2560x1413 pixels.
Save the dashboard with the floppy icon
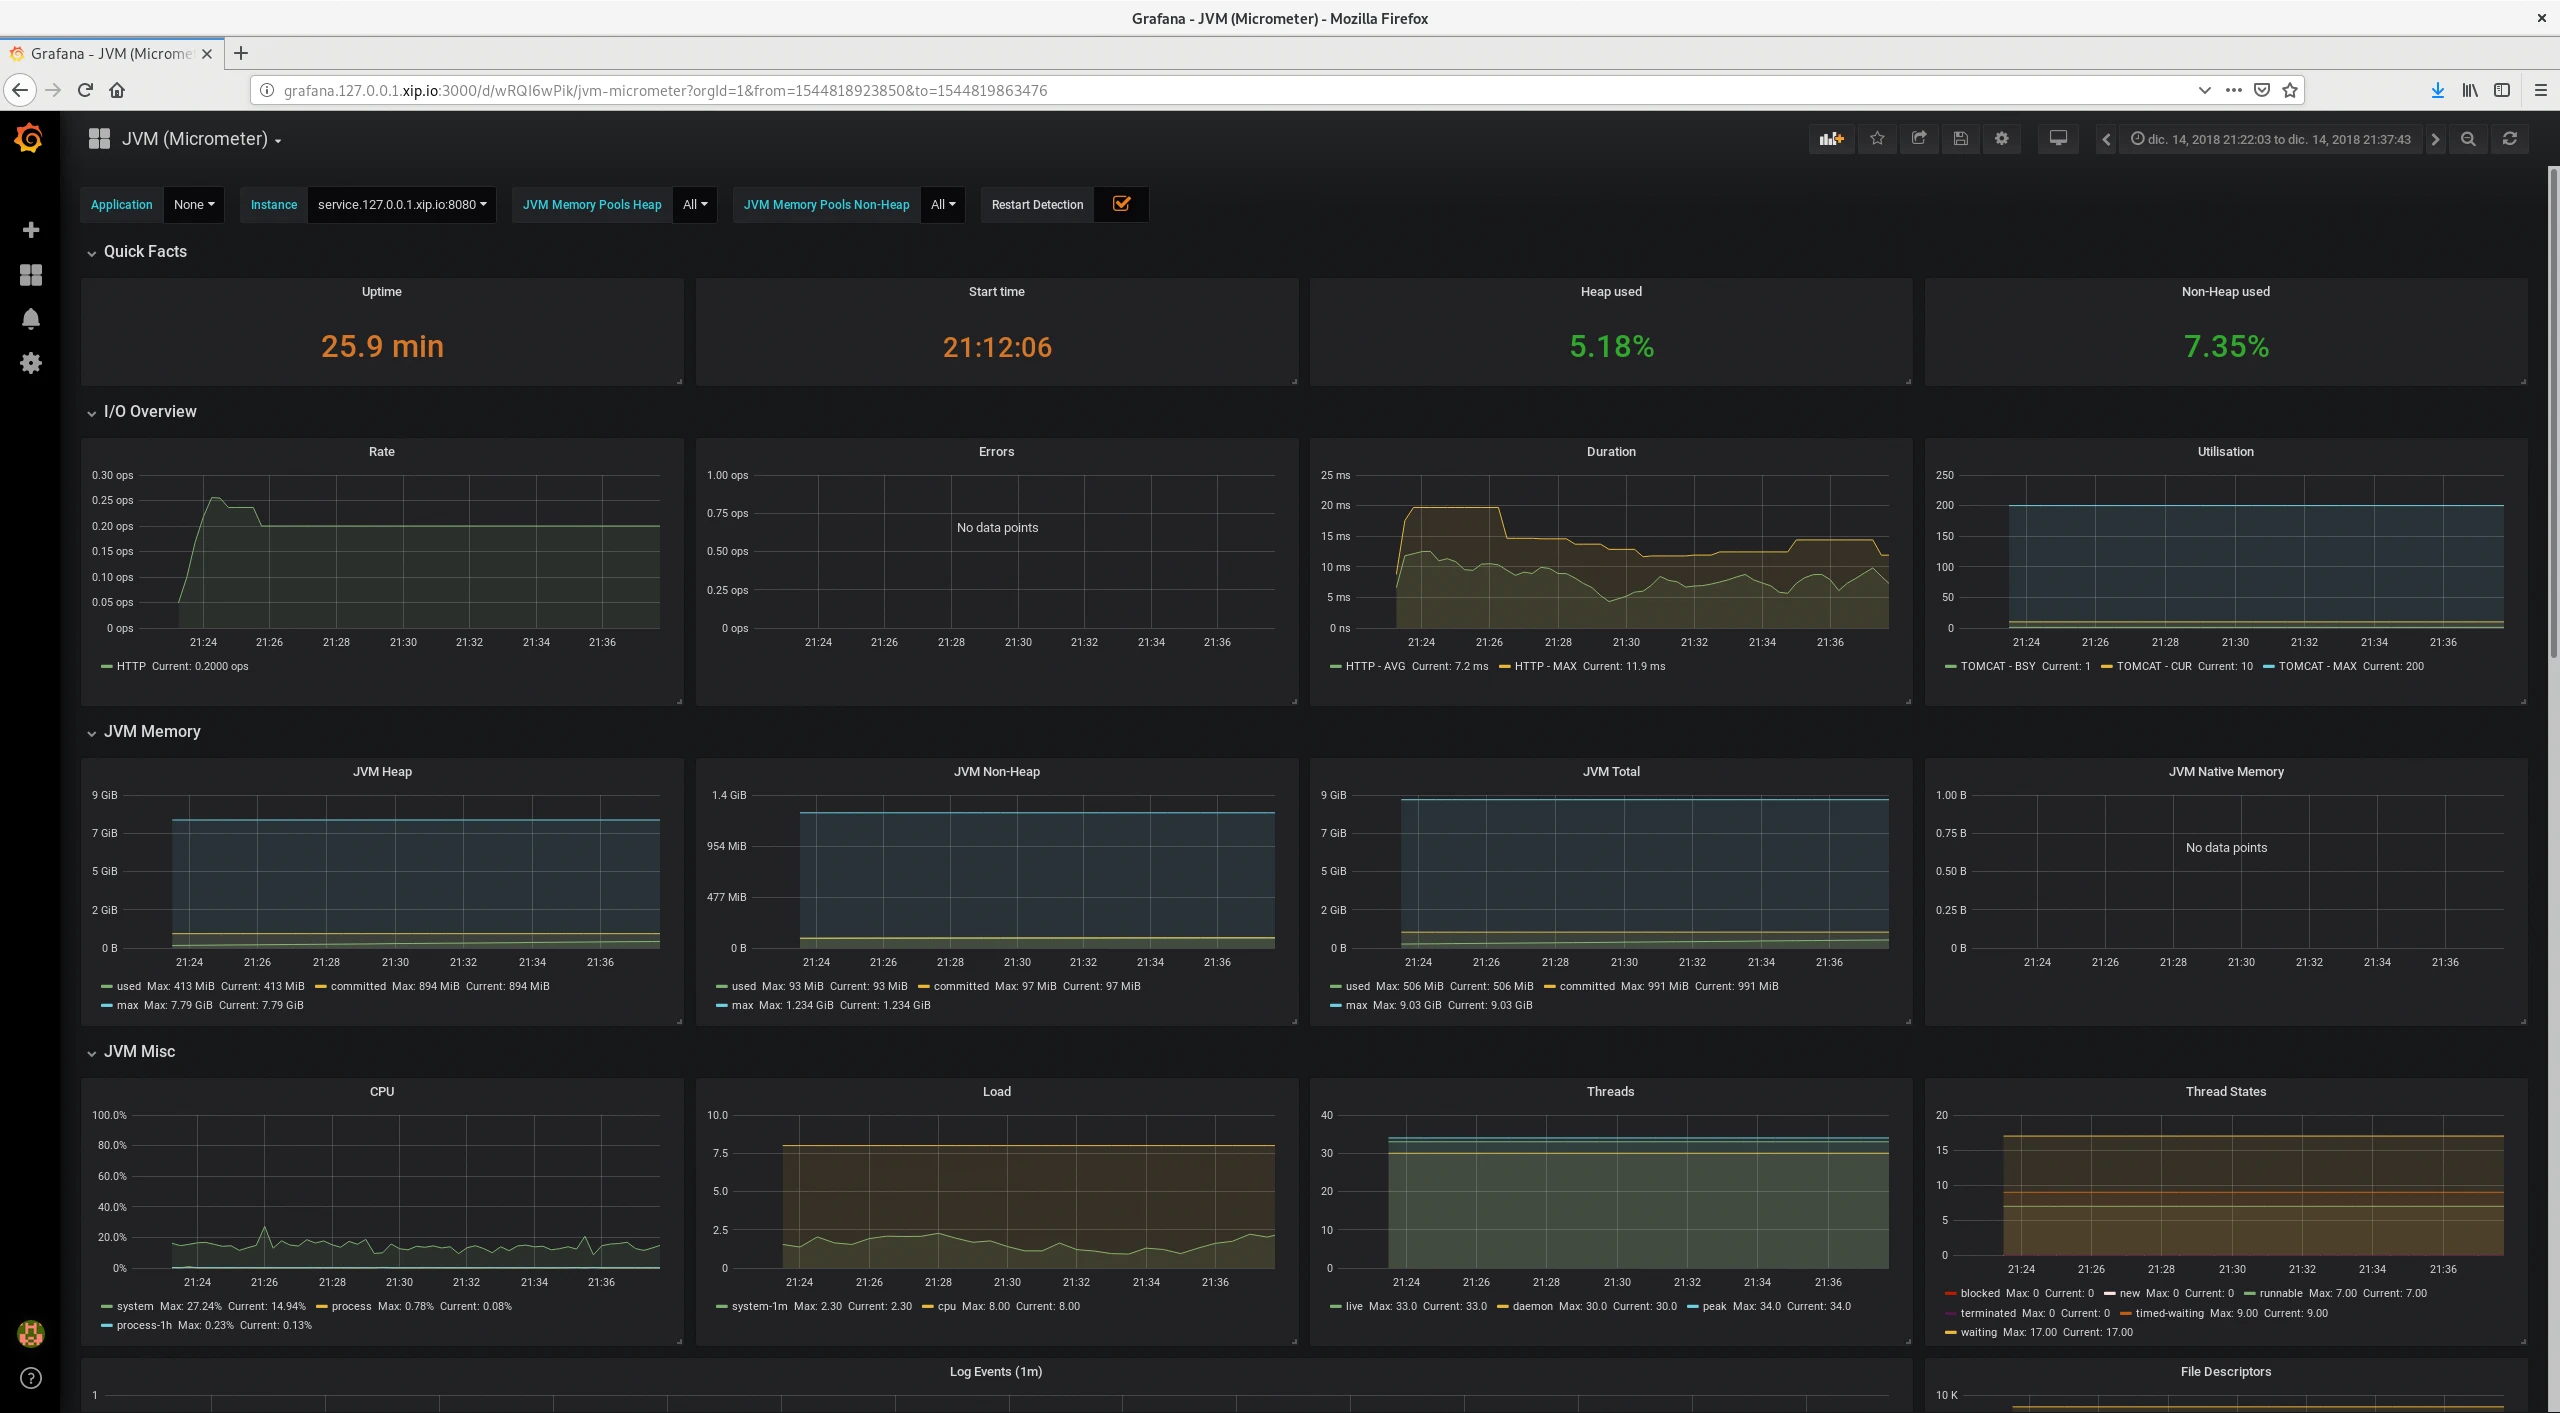pyautogui.click(x=1960, y=139)
